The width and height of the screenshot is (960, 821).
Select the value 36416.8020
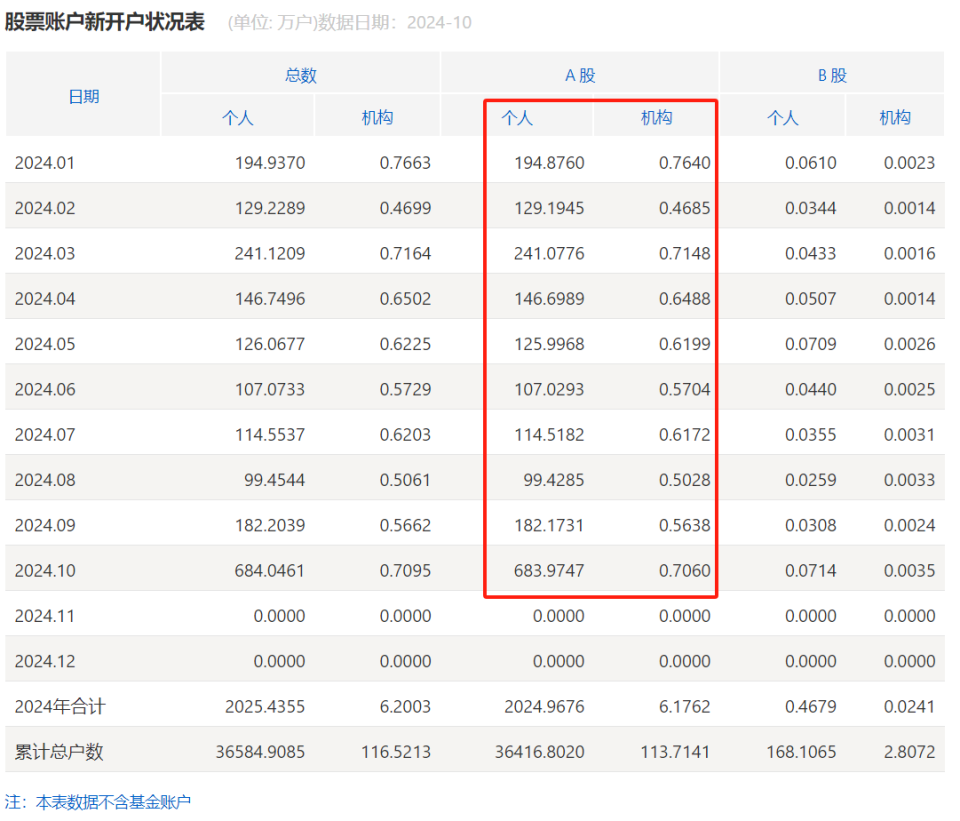[x=539, y=752]
